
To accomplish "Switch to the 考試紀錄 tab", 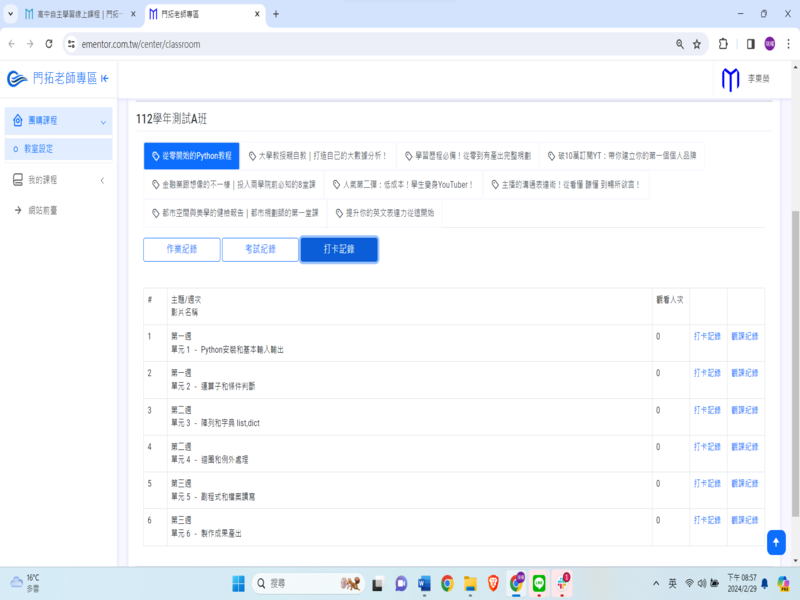I will tap(260, 250).
